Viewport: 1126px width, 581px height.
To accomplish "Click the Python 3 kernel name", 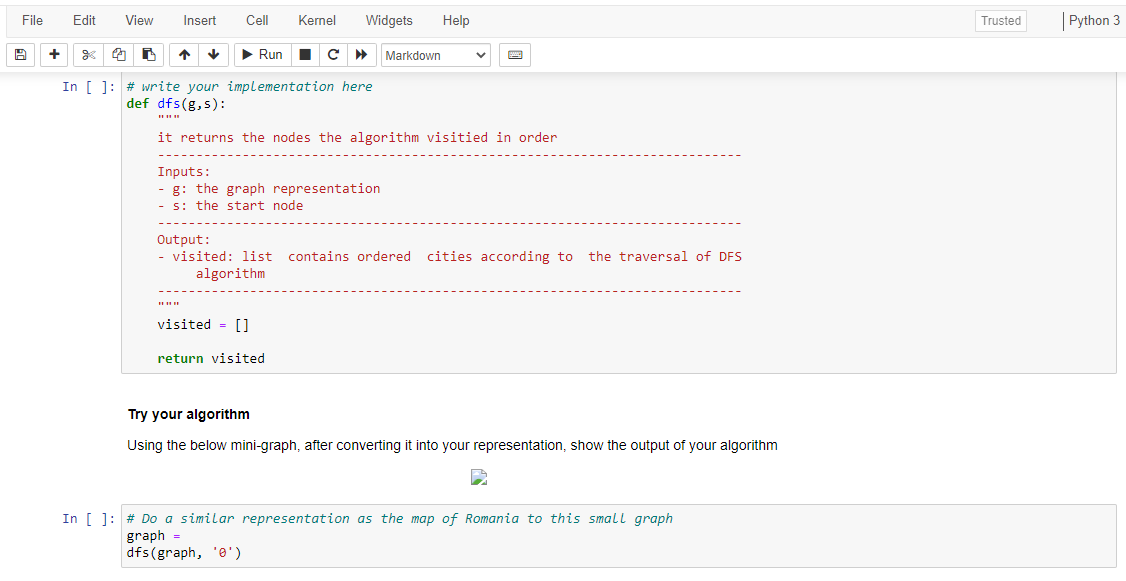I will coord(1095,20).
